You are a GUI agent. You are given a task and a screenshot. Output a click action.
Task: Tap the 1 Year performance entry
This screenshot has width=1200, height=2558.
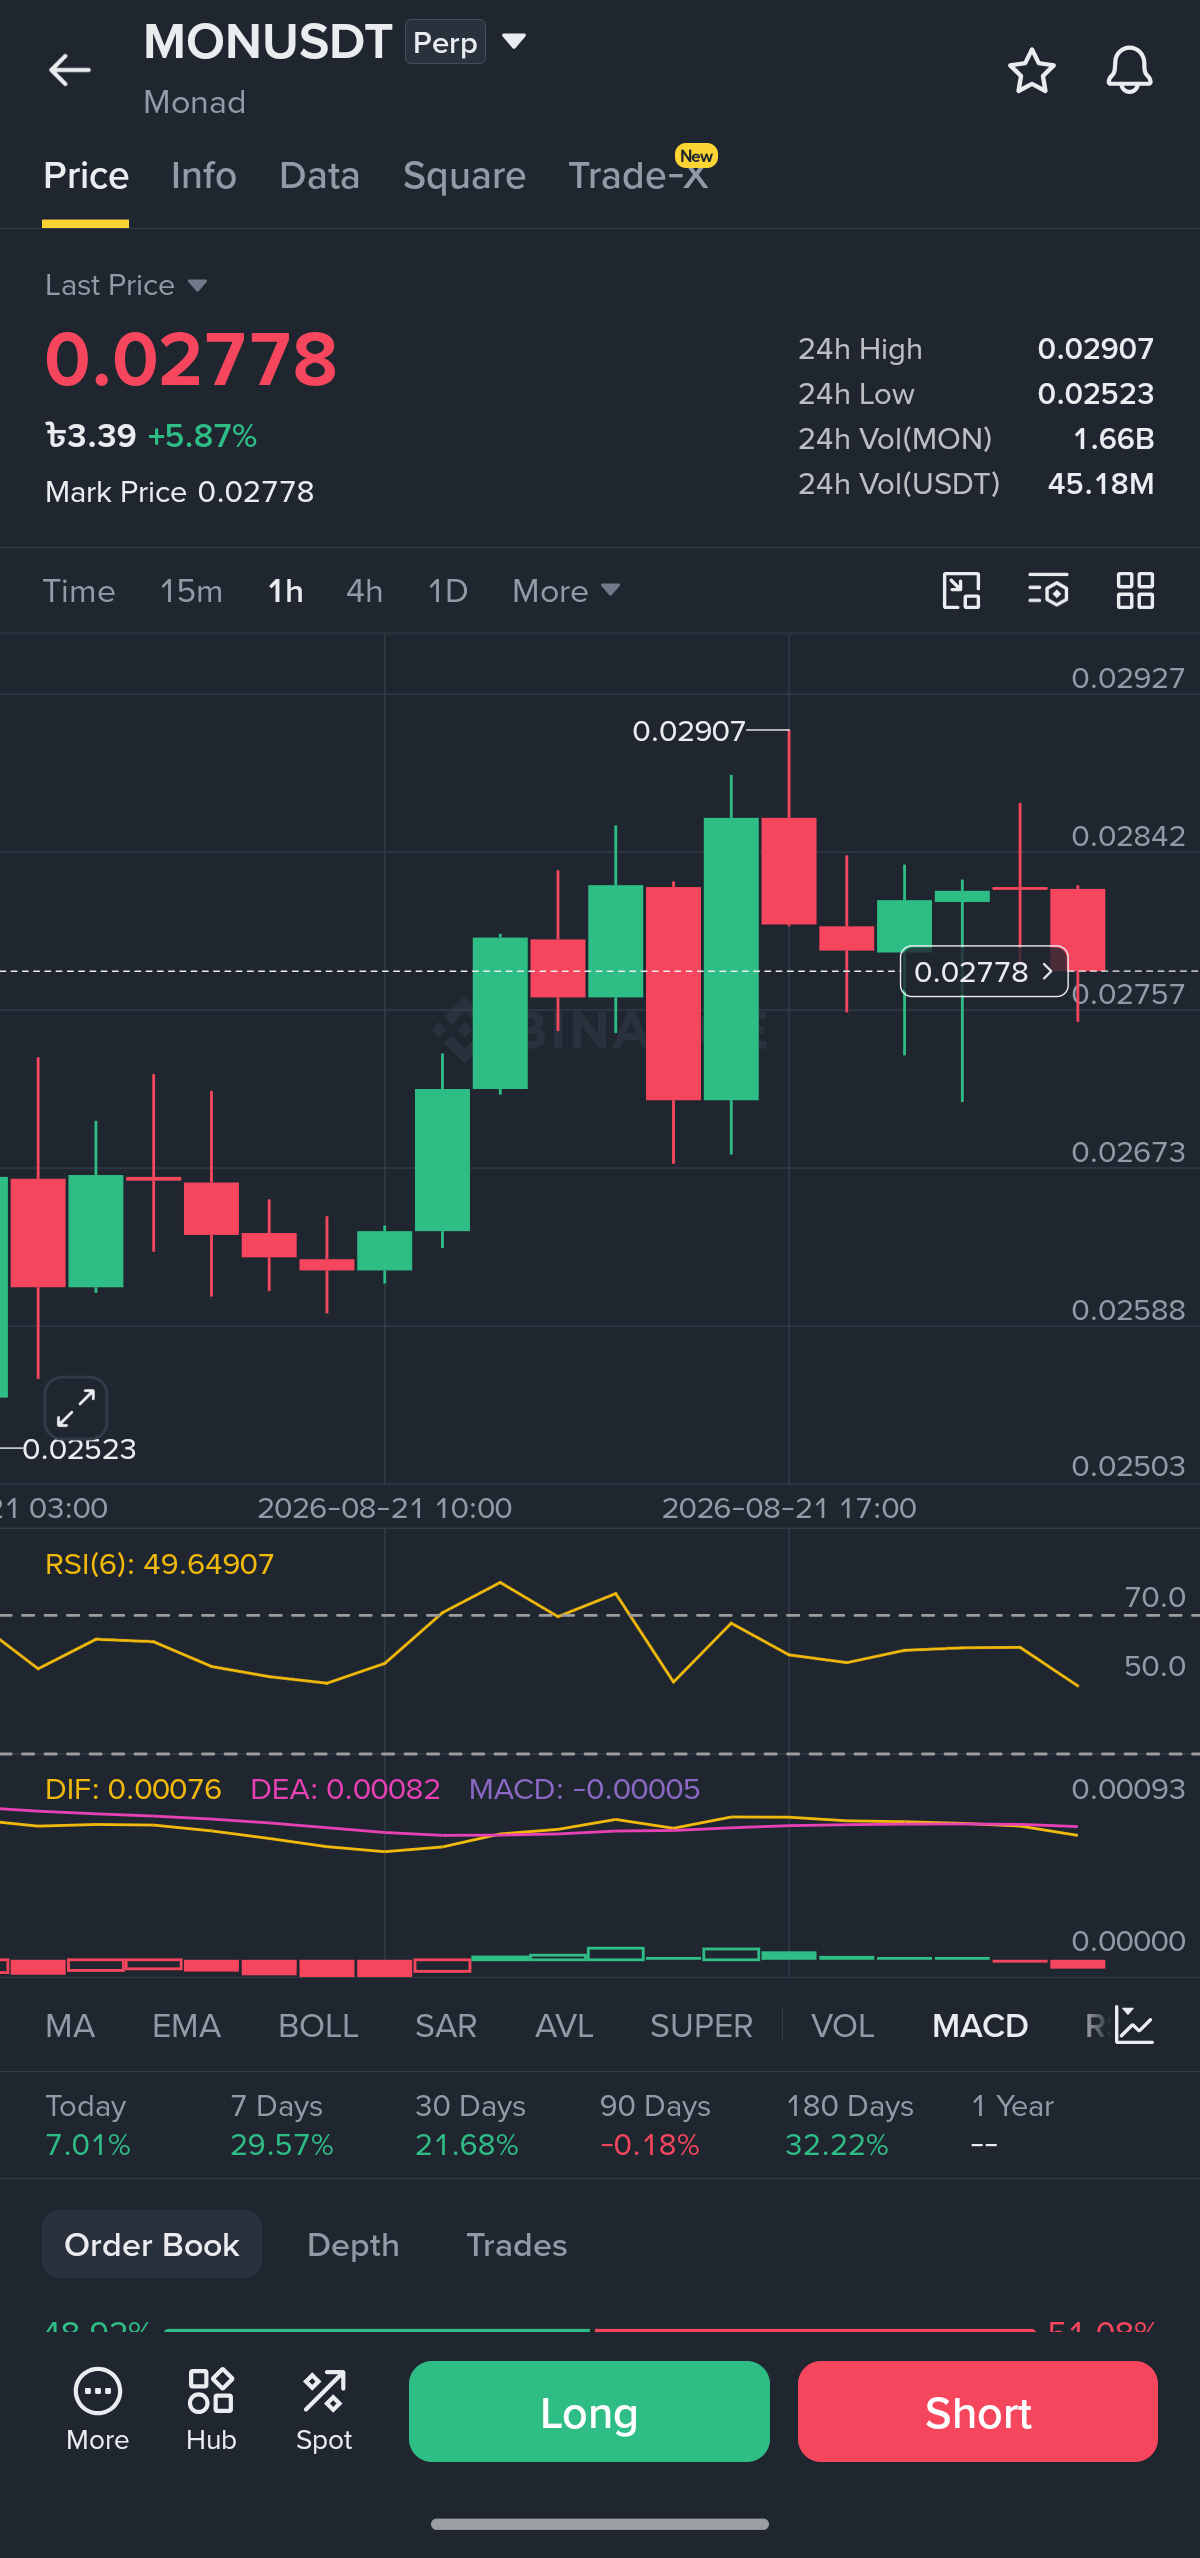(x=1012, y=2125)
